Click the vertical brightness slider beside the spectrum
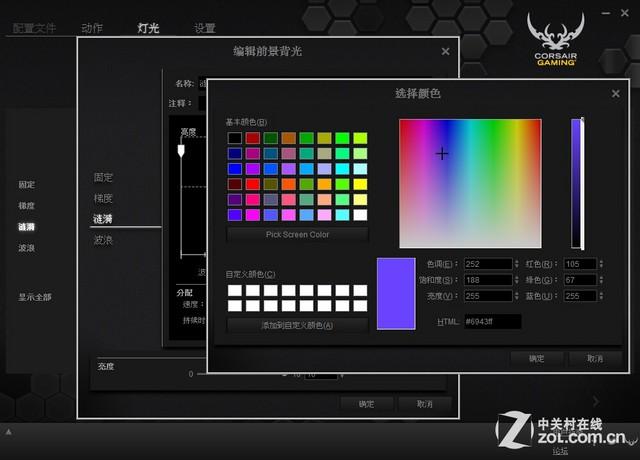The image size is (640, 460). [x=577, y=183]
